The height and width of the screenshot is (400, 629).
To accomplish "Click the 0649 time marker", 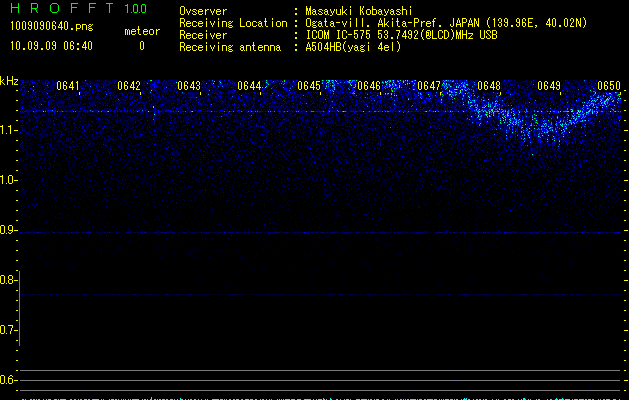I will (x=549, y=86).
